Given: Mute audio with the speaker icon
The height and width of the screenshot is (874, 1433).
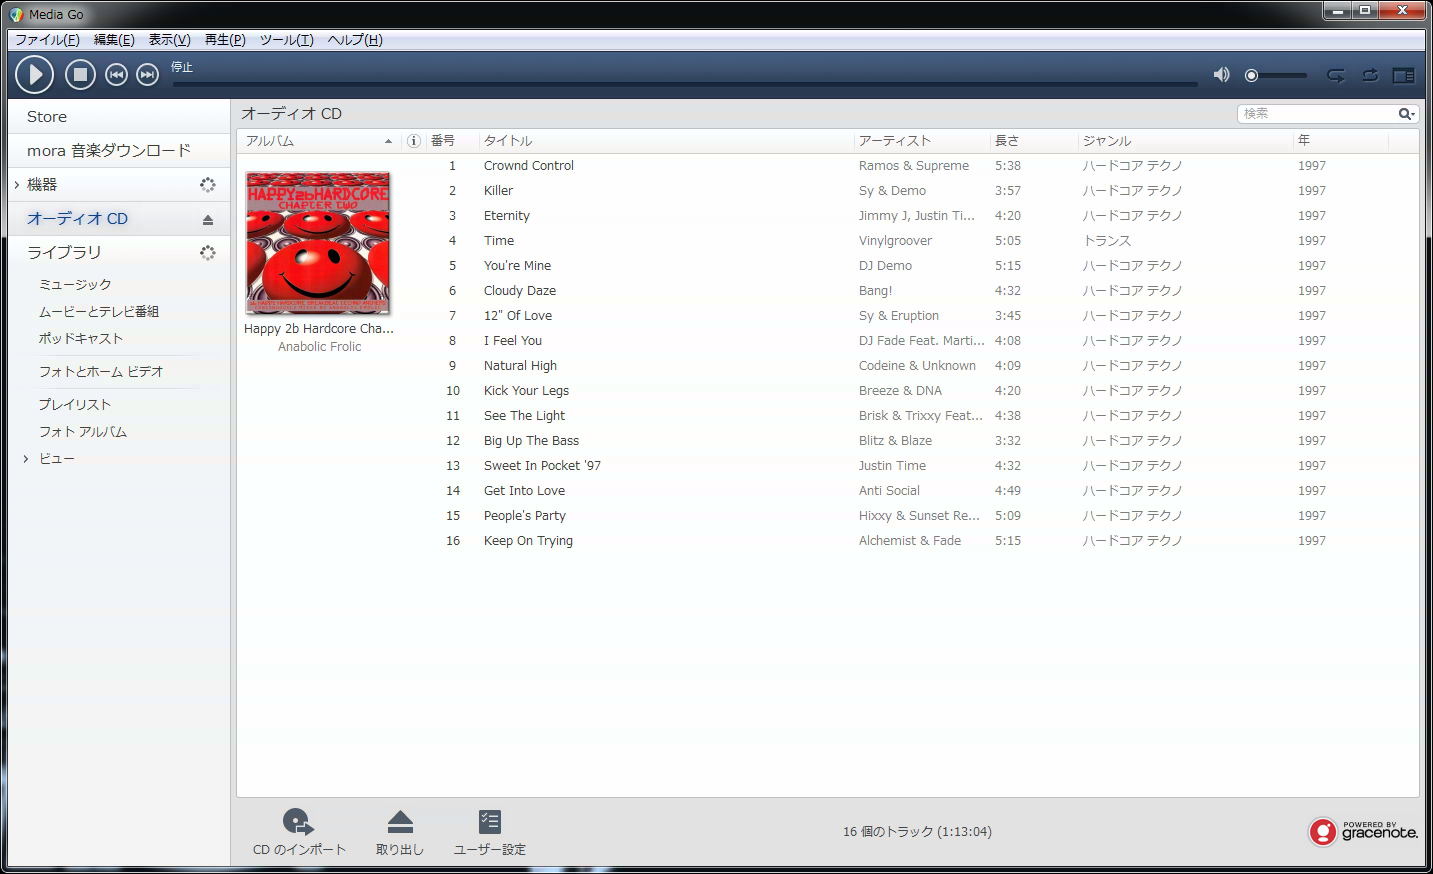Looking at the screenshot, I should tap(1221, 75).
